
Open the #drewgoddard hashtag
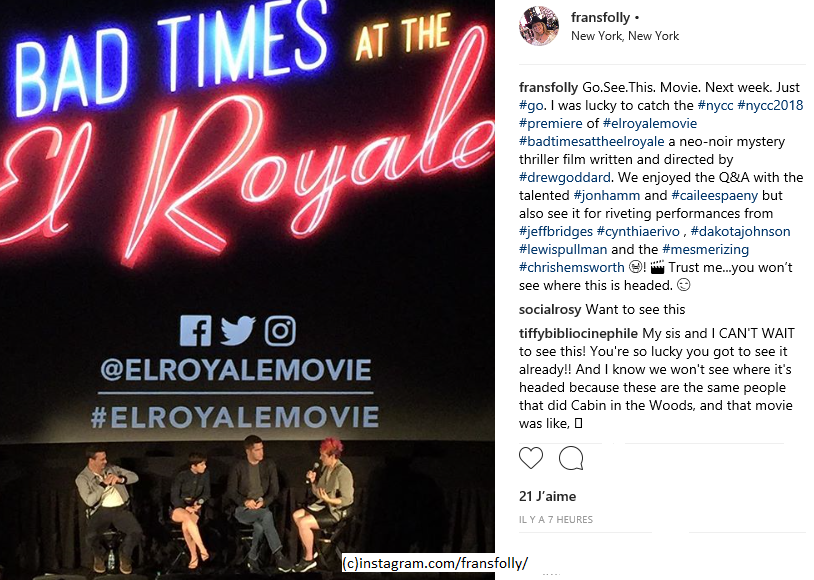coord(565,177)
